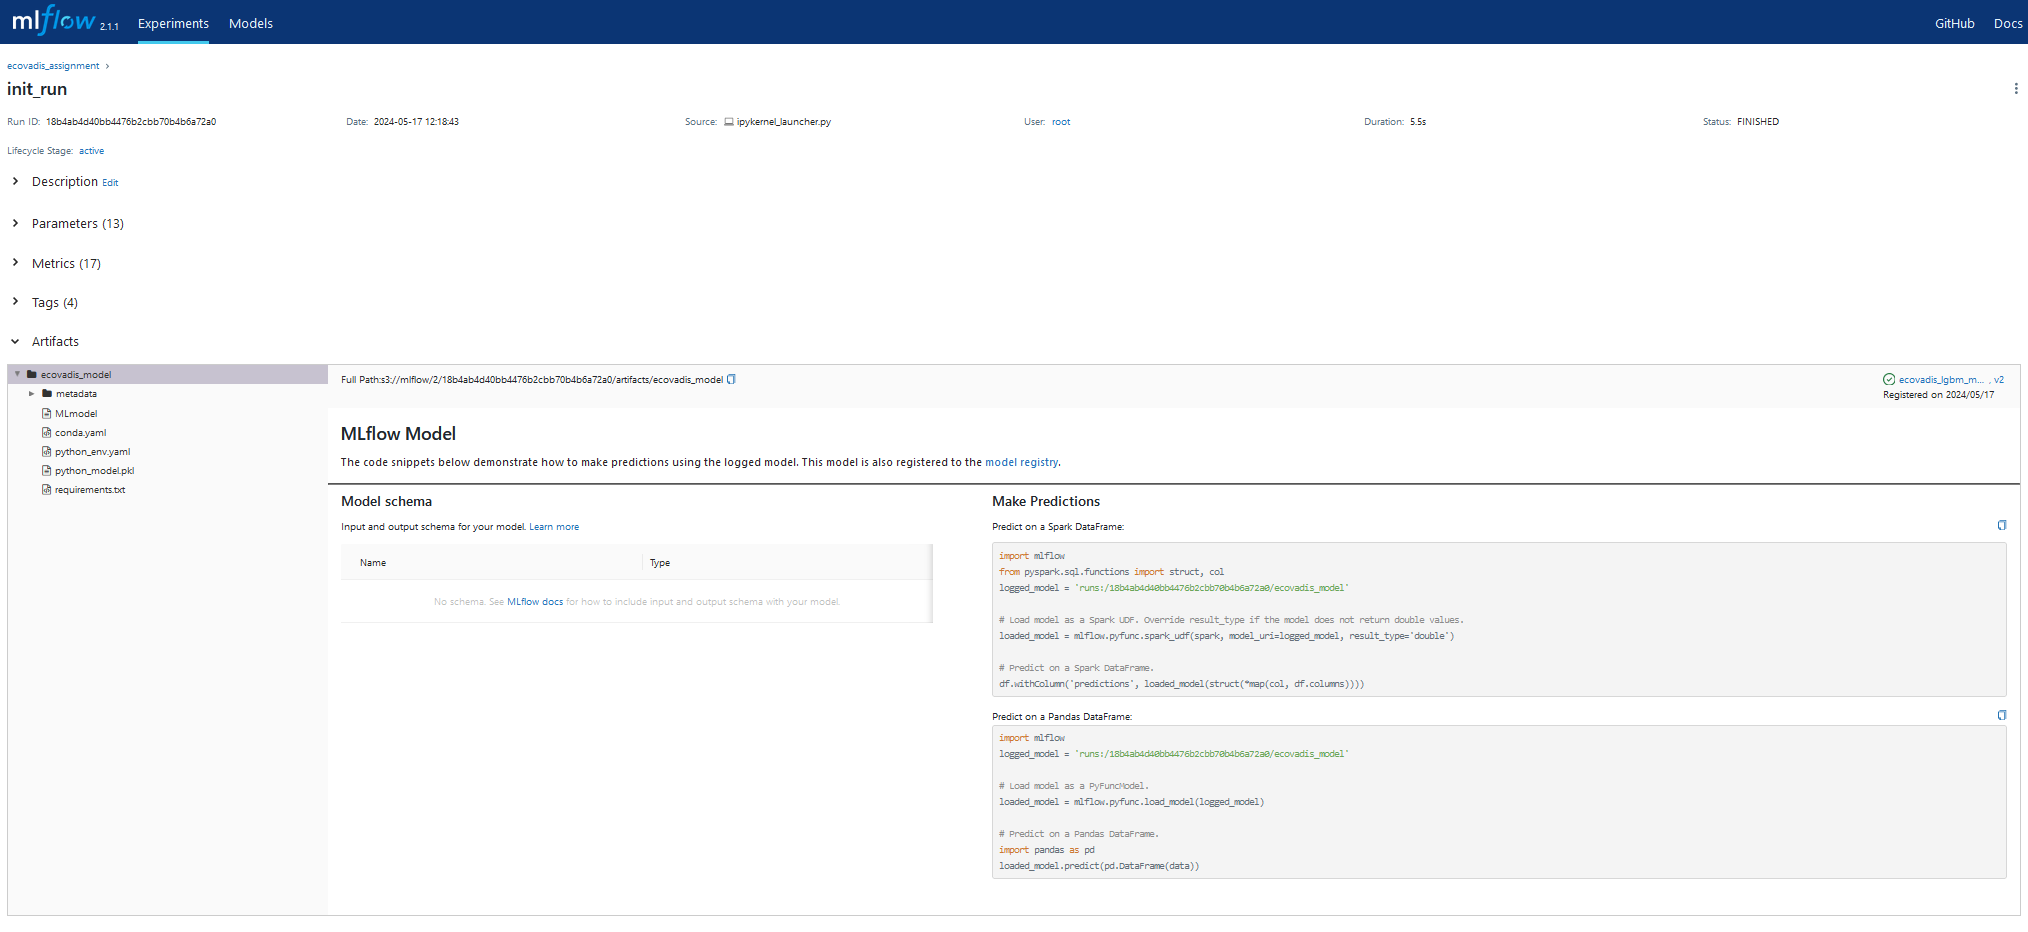2028x932 pixels.
Task: Open the GitHub link in header
Action: coord(1954,23)
